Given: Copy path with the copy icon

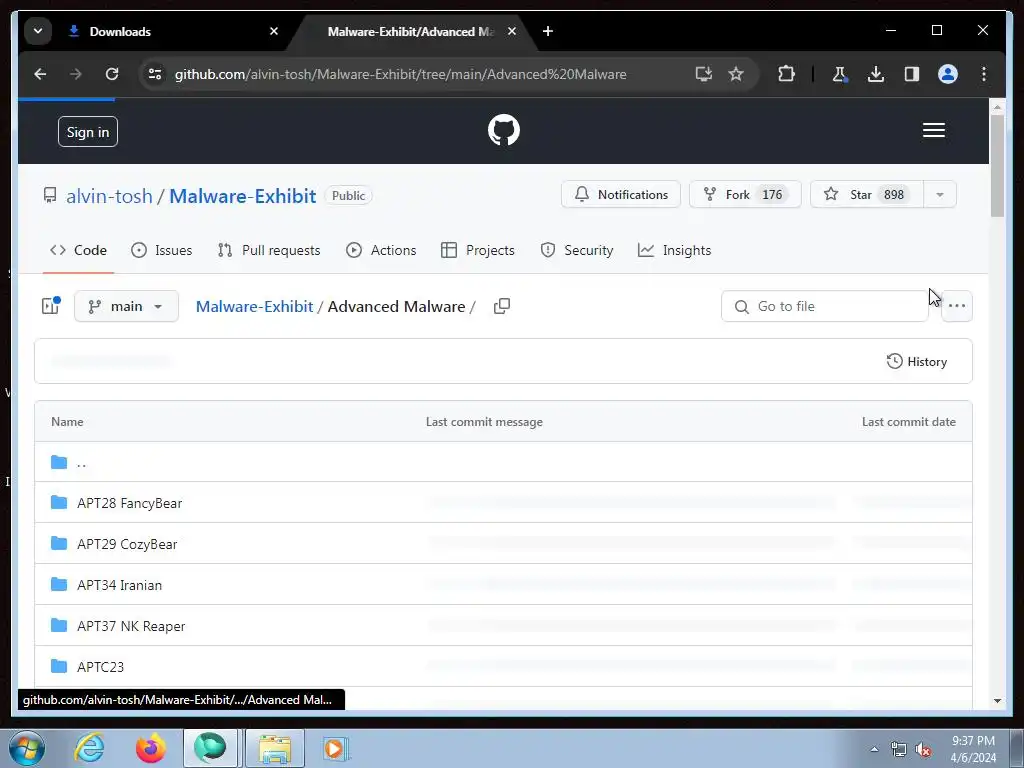Looking at the screenshot, I should coord(502,306).
